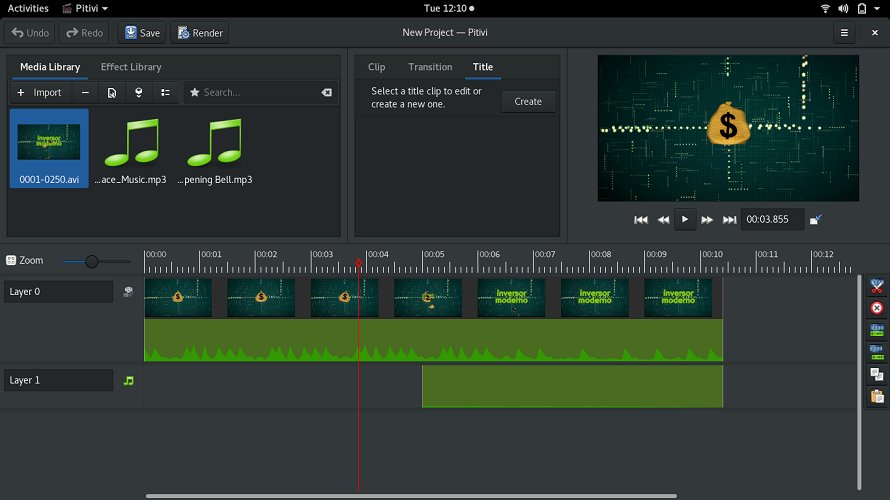Select the audio clip on Layer 1
The image size is (890, 500).
[x=572, y=386]
